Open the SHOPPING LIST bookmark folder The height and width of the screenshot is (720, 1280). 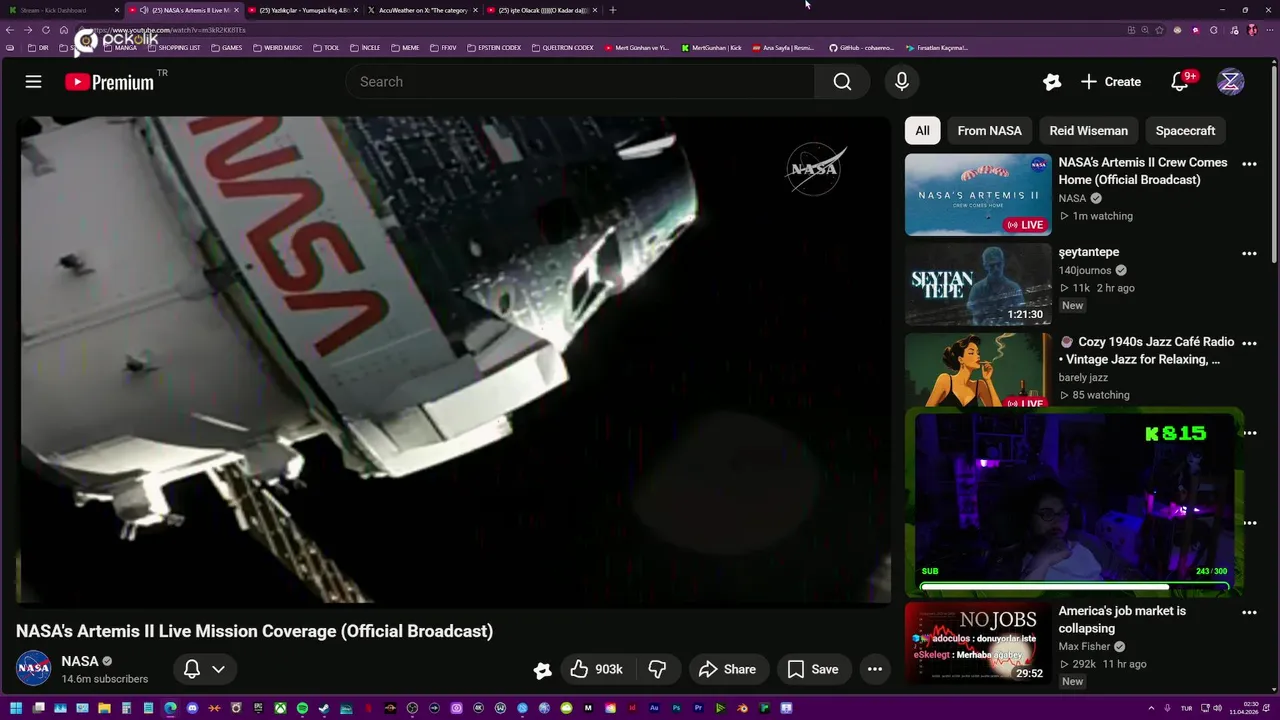pyautogui.click(x=174, y=48)
